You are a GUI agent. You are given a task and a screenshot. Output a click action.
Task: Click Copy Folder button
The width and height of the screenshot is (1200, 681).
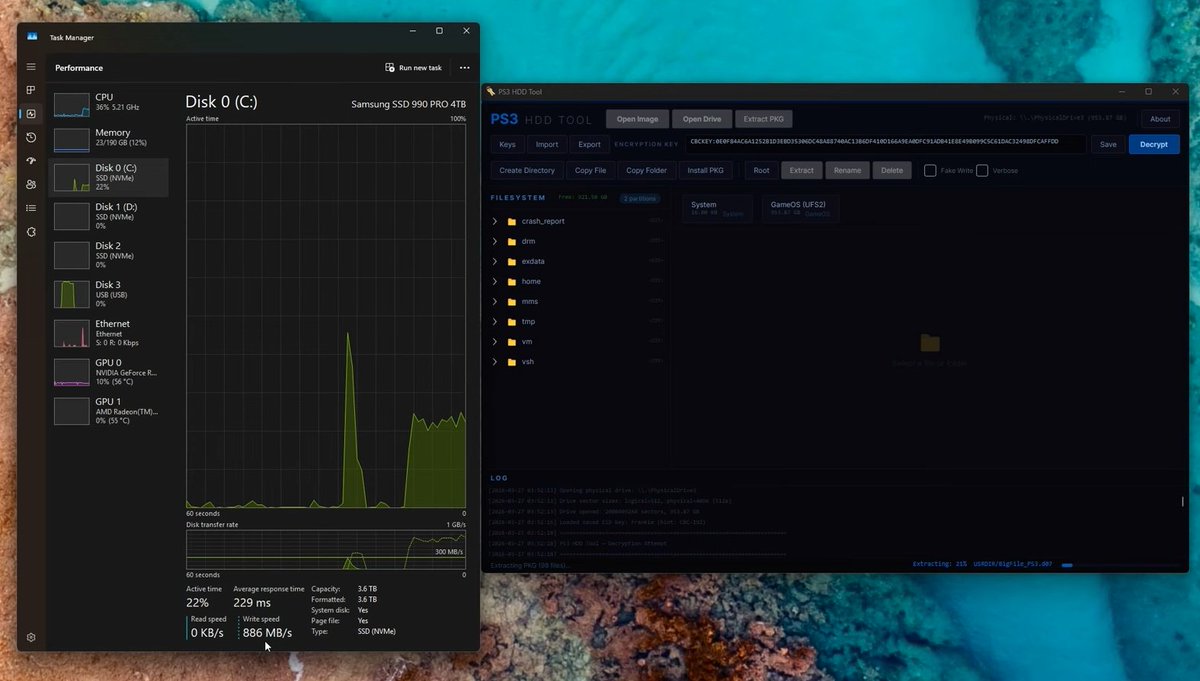(646, 170)
